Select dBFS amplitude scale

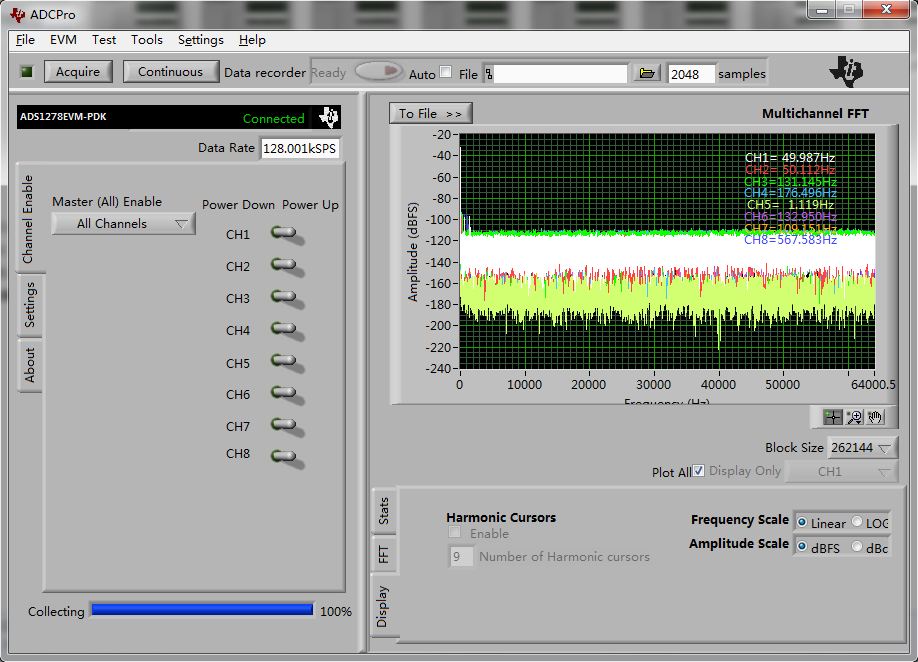click(x=802, y=547)
